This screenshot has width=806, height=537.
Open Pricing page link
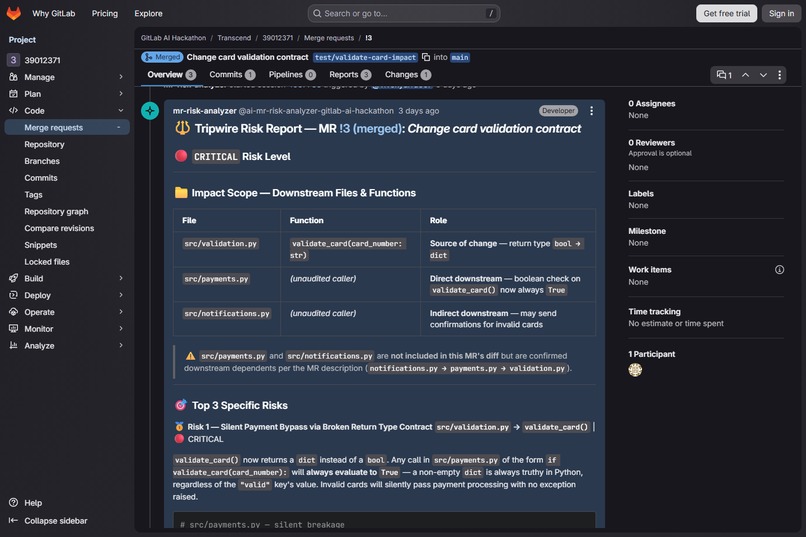(105, 13)
